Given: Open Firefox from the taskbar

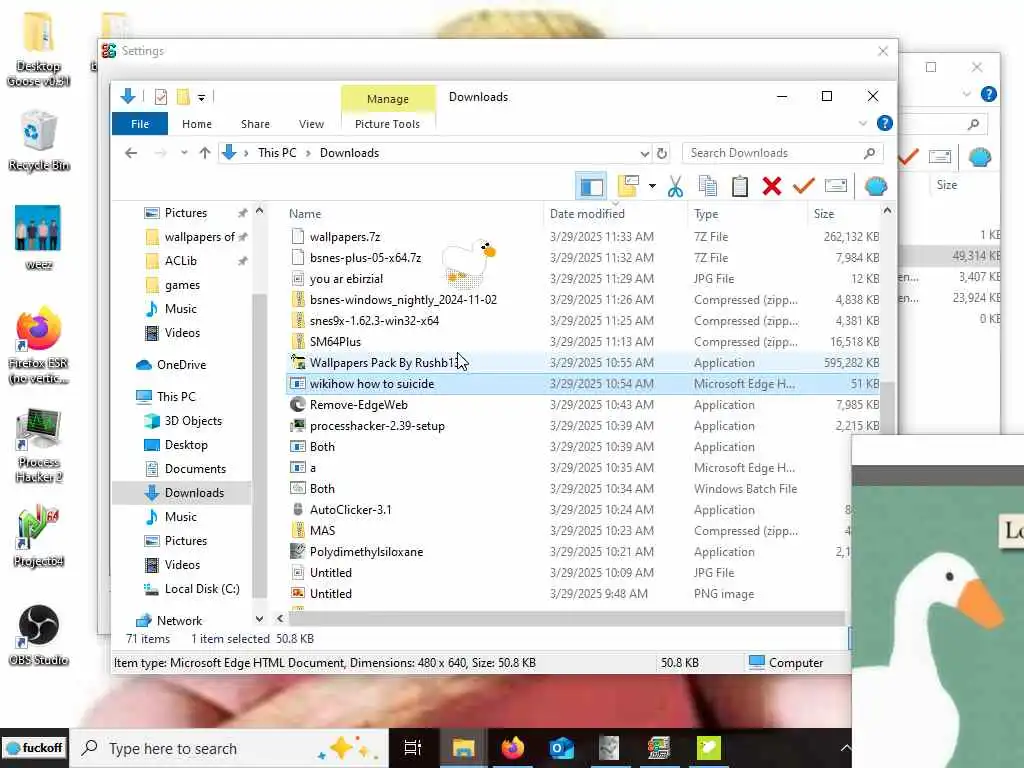Looking at the screenshot, I should [513, 748].
